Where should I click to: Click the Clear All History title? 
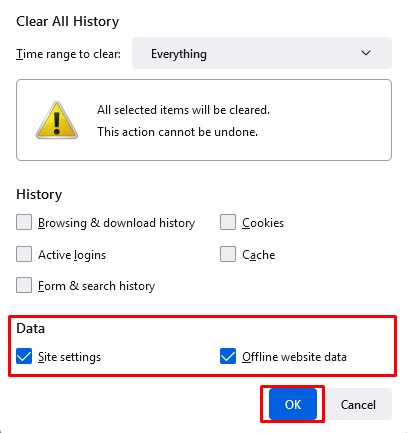pos(68,22)
